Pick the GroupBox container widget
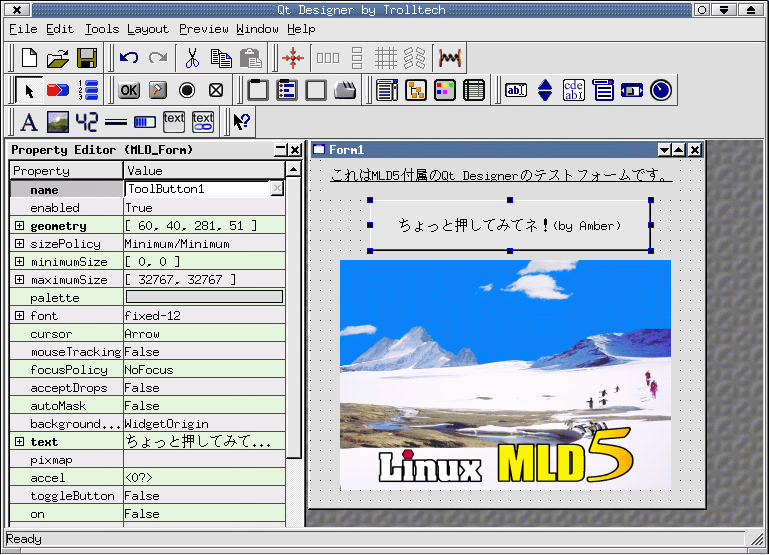The image size is (769, 555). click(x=258, y=91)
